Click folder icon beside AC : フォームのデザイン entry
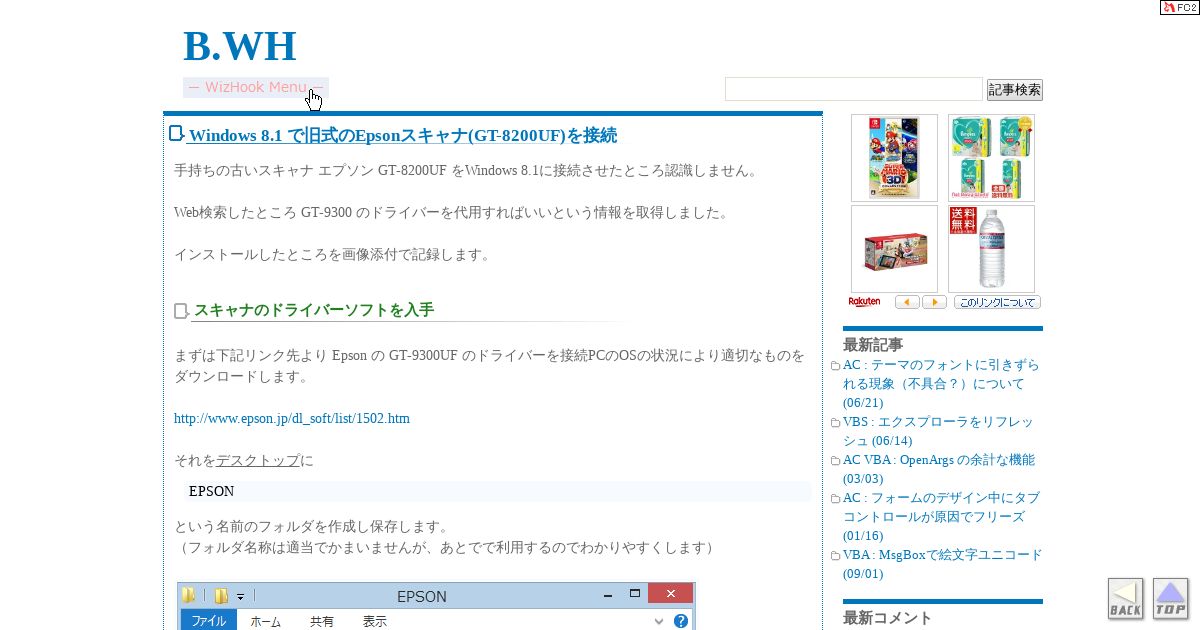Image resolution: width=1200 pixels, height=630 pixels. [836, 499]
